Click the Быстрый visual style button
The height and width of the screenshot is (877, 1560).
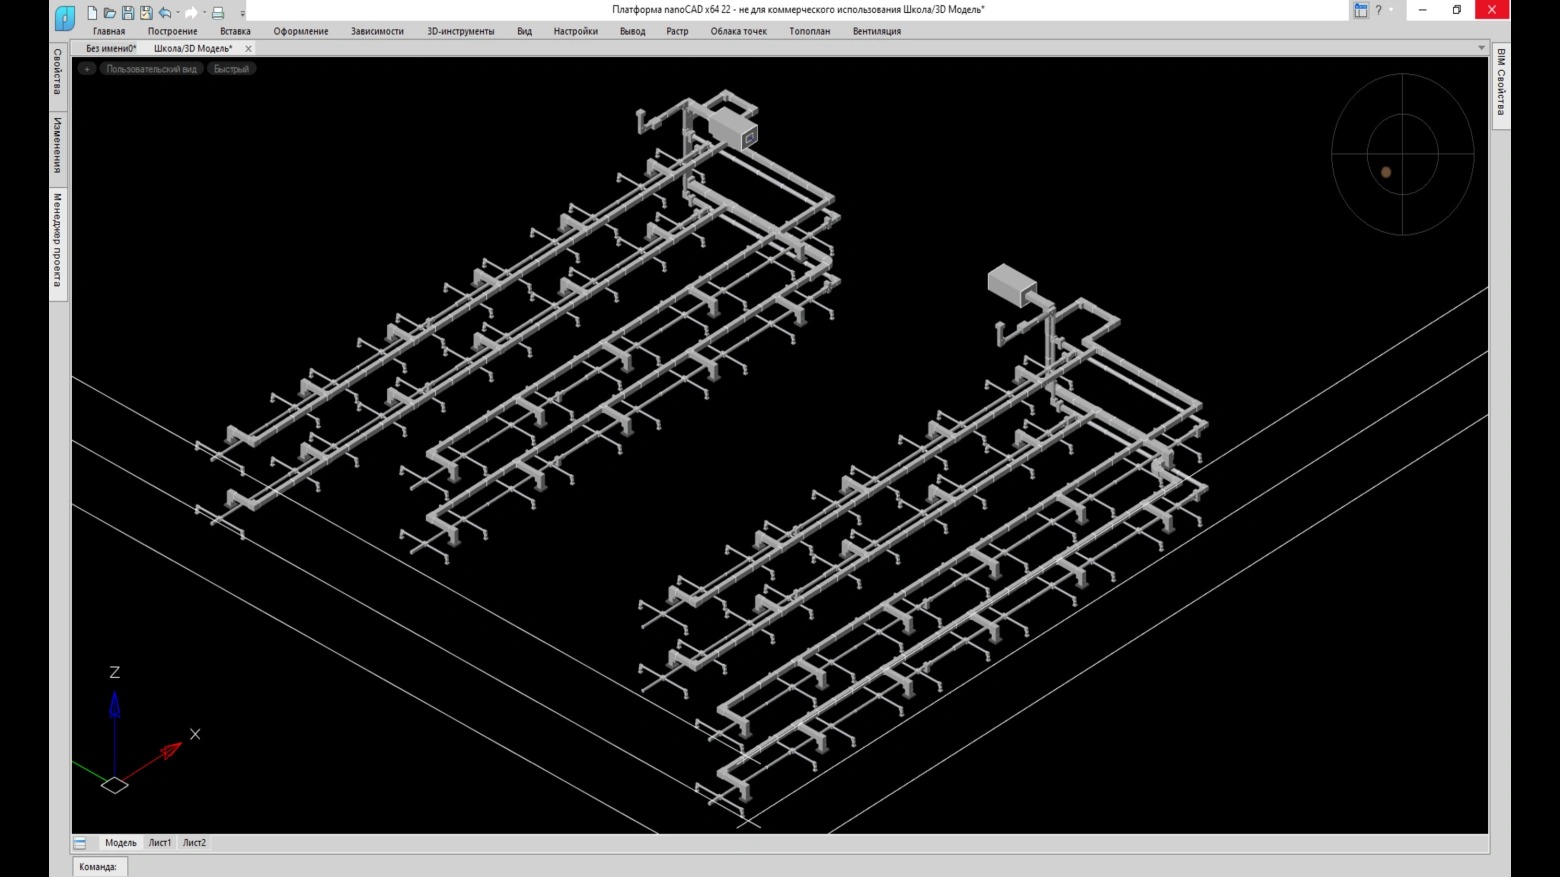click(x=231, y=69)
